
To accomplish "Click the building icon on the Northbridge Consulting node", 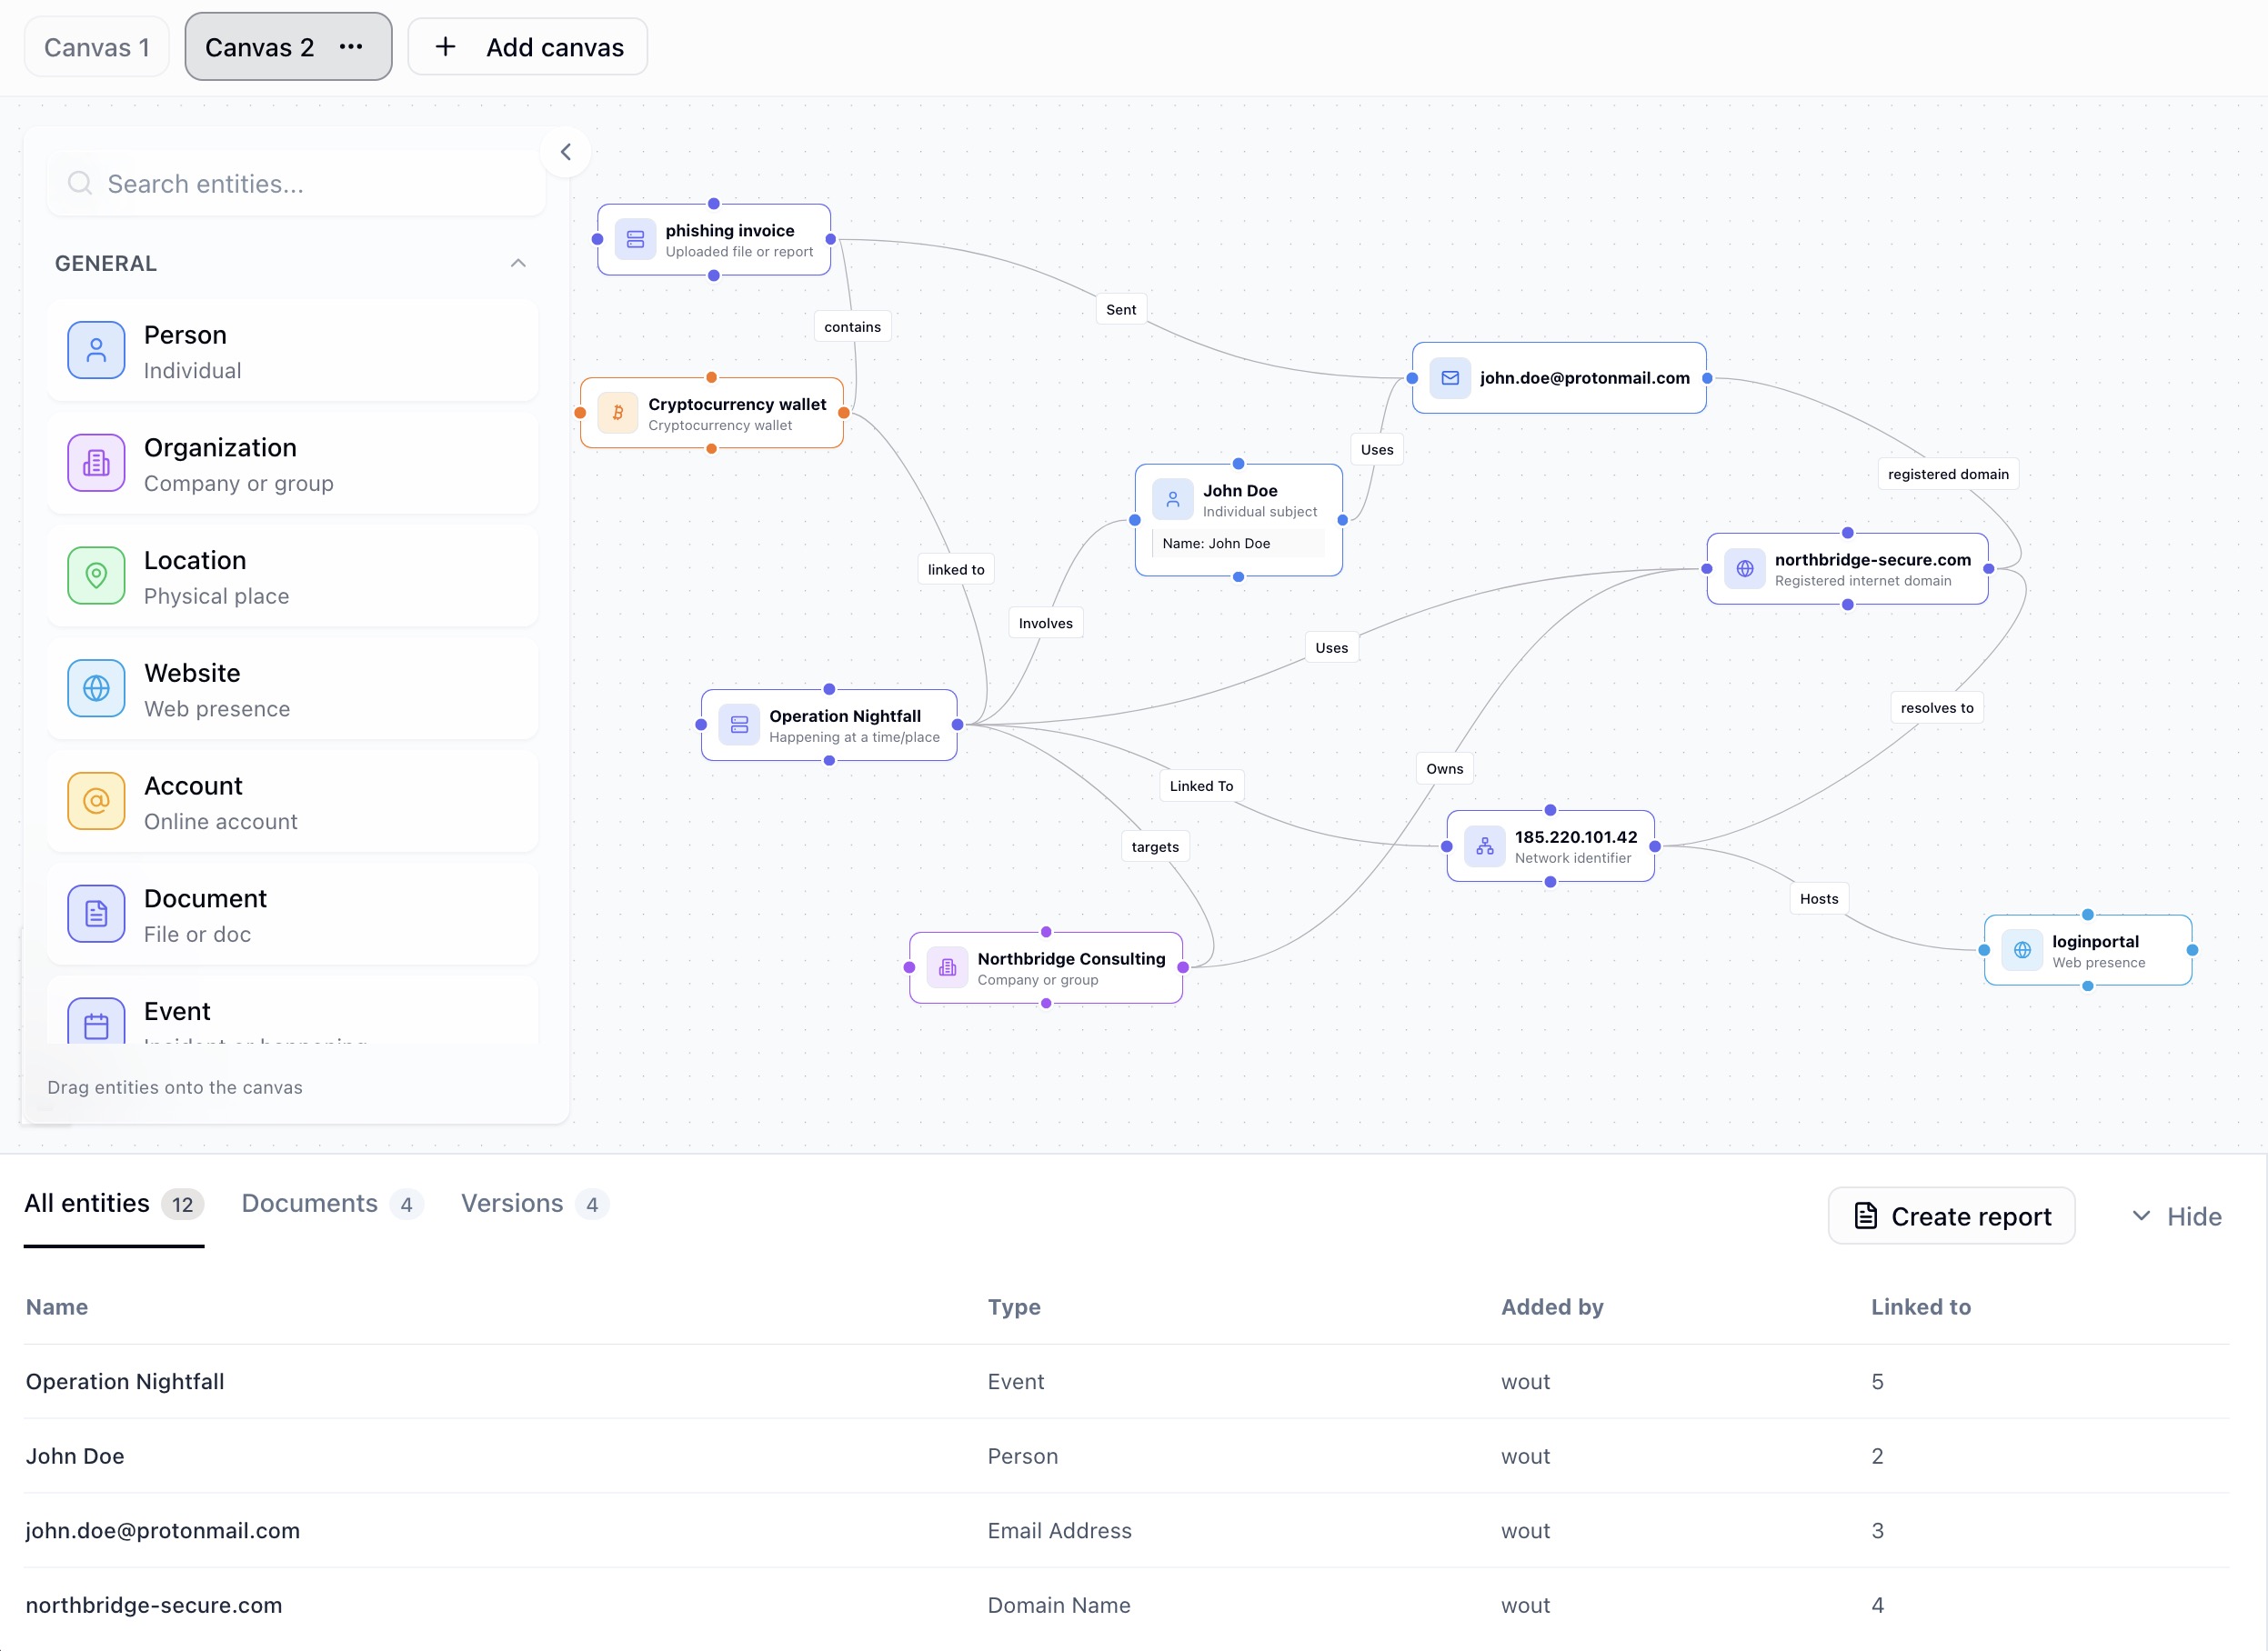I will click(x=947, y=967).
